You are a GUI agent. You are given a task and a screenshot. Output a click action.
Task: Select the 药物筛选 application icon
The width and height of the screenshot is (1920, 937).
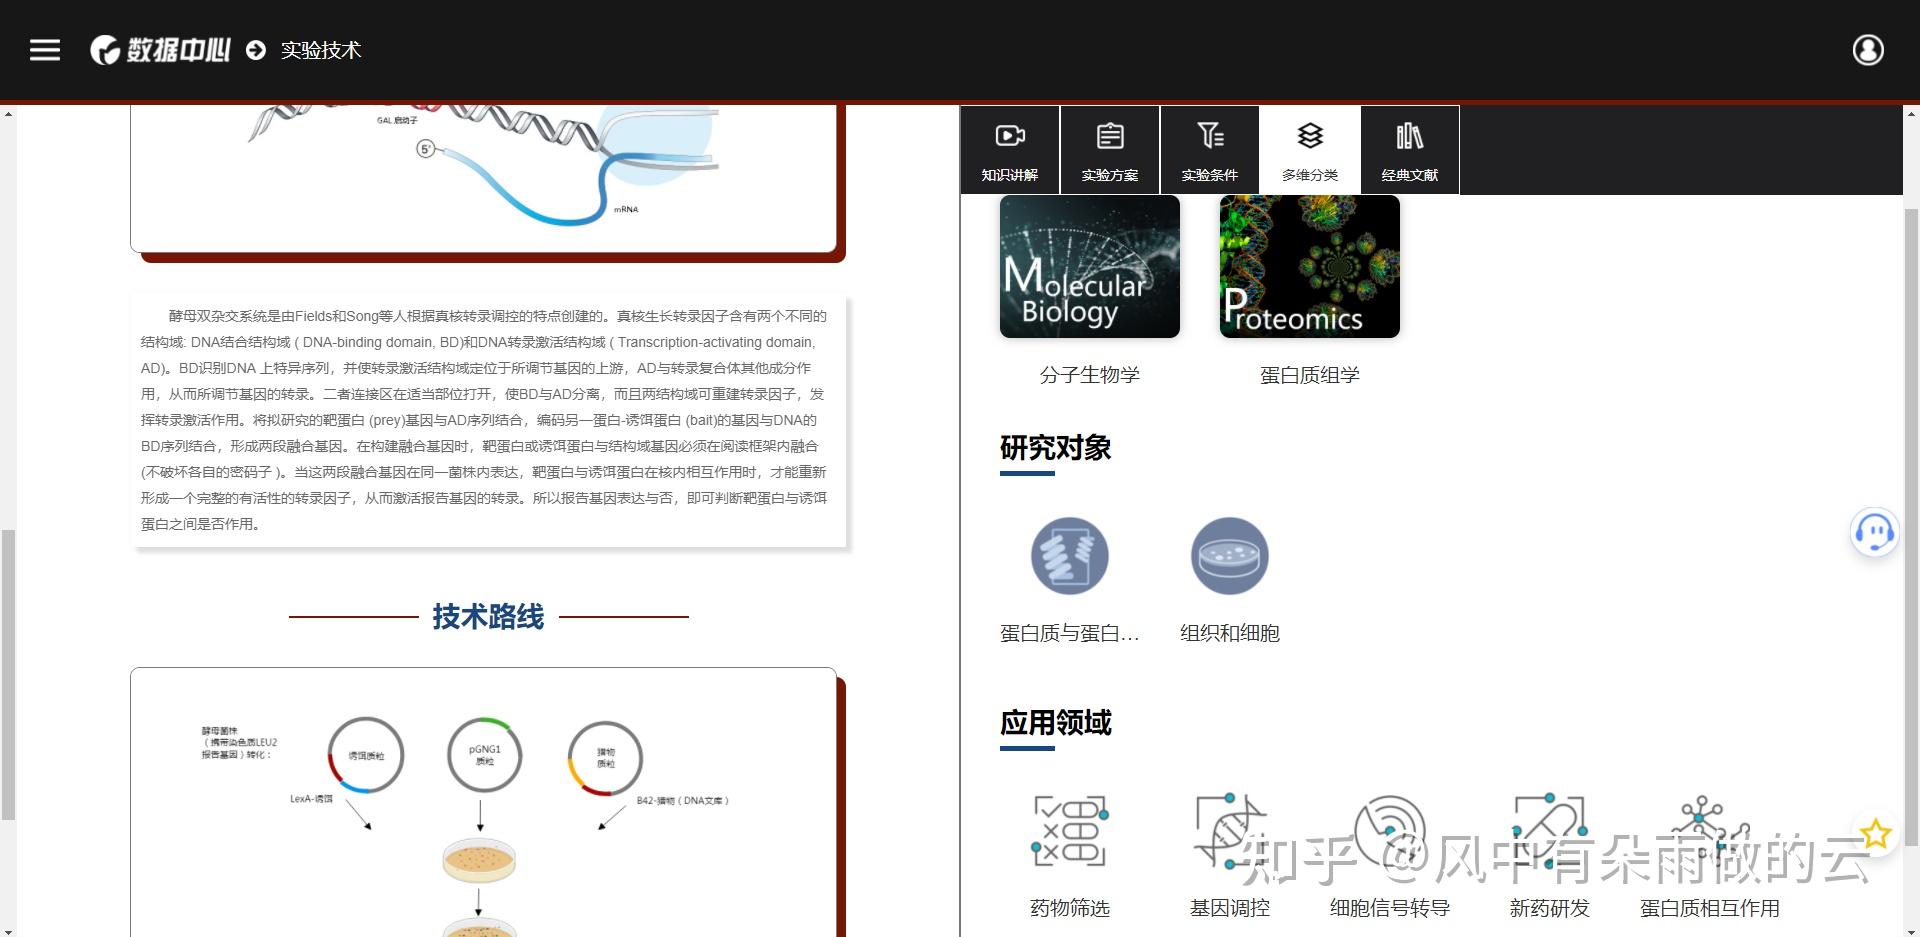(x=1068, y=830)
